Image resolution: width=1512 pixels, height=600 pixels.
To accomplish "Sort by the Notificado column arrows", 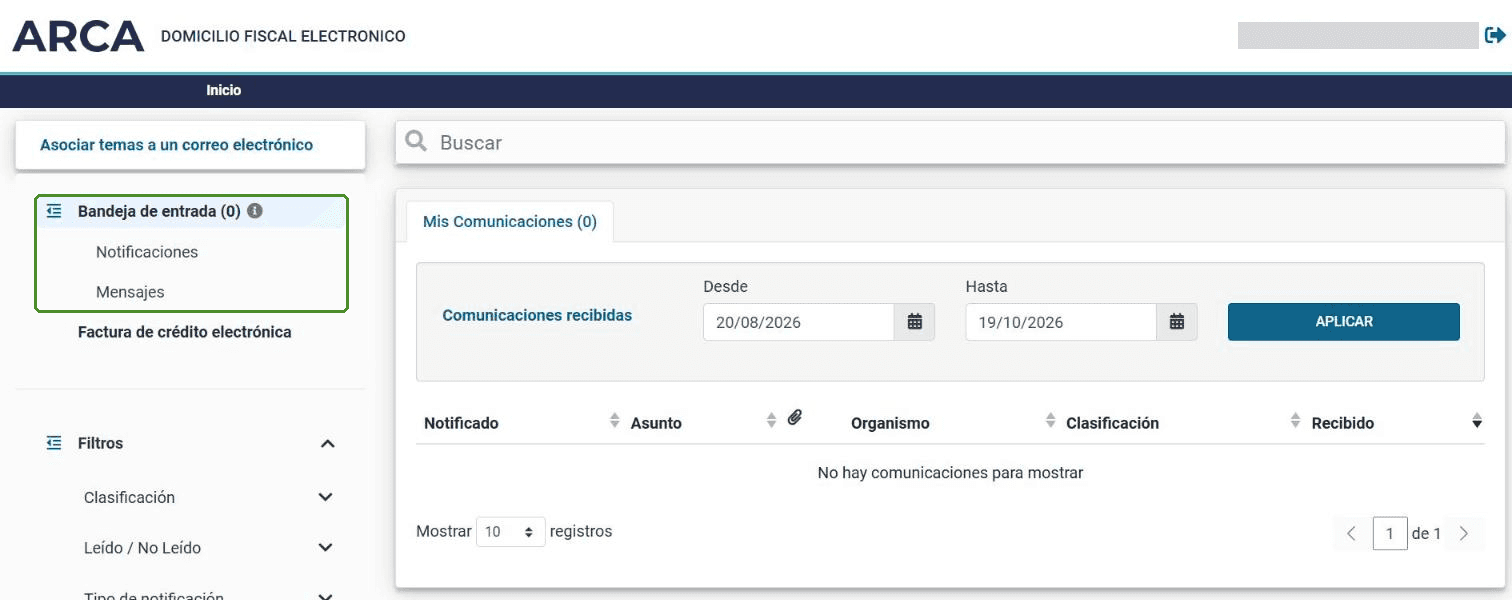I will (x=615, y=421).
